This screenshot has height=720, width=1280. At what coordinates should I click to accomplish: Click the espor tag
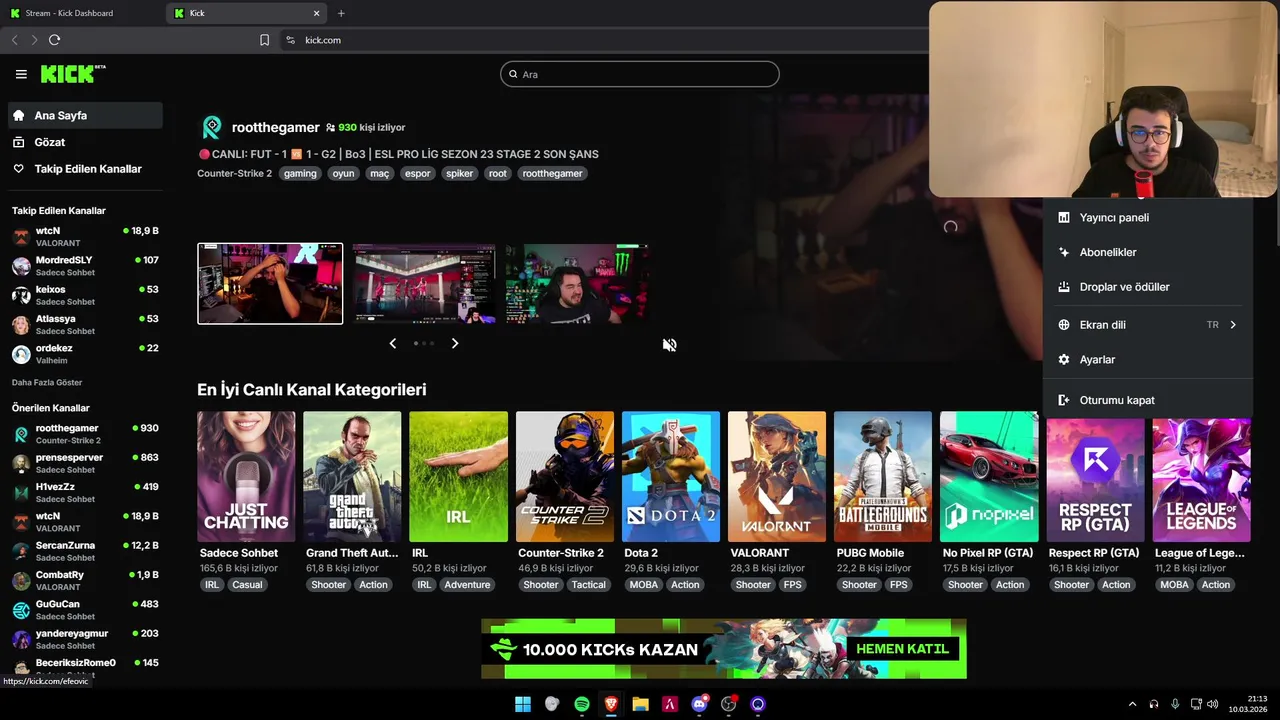click(x=417, y=173)
